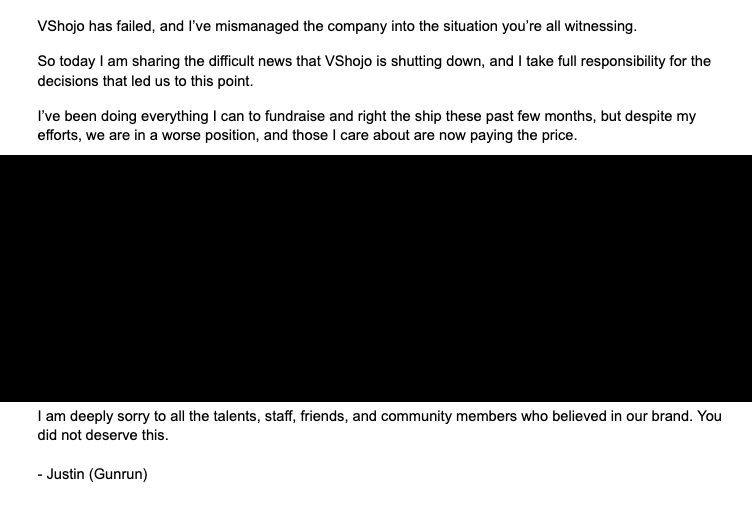Click the word 'witnessing' ending the first line
The width and height of the screenshot is (752, 511).
[x=600, y=25]
